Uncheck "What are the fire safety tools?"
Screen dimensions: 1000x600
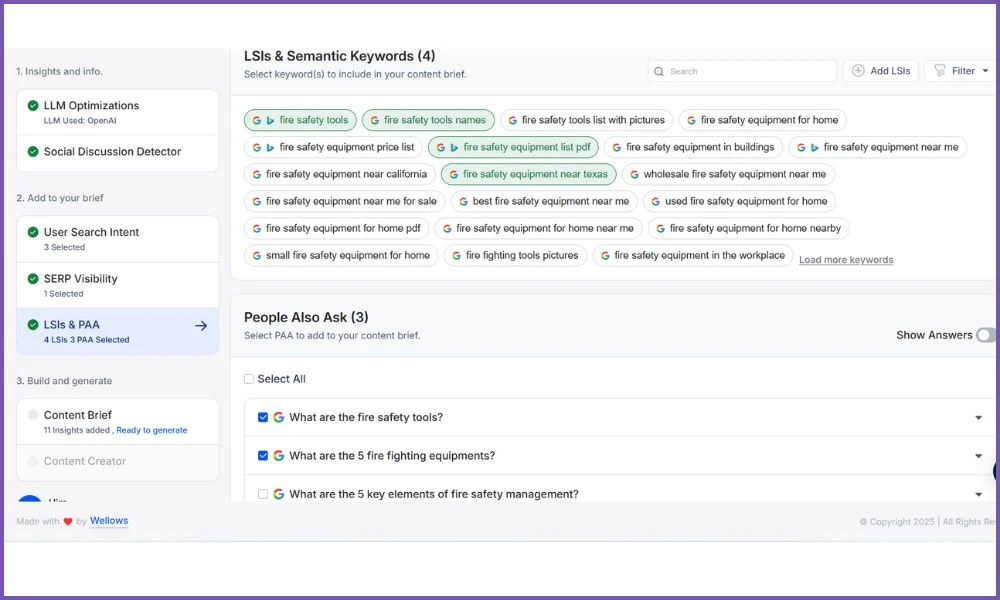263,418
